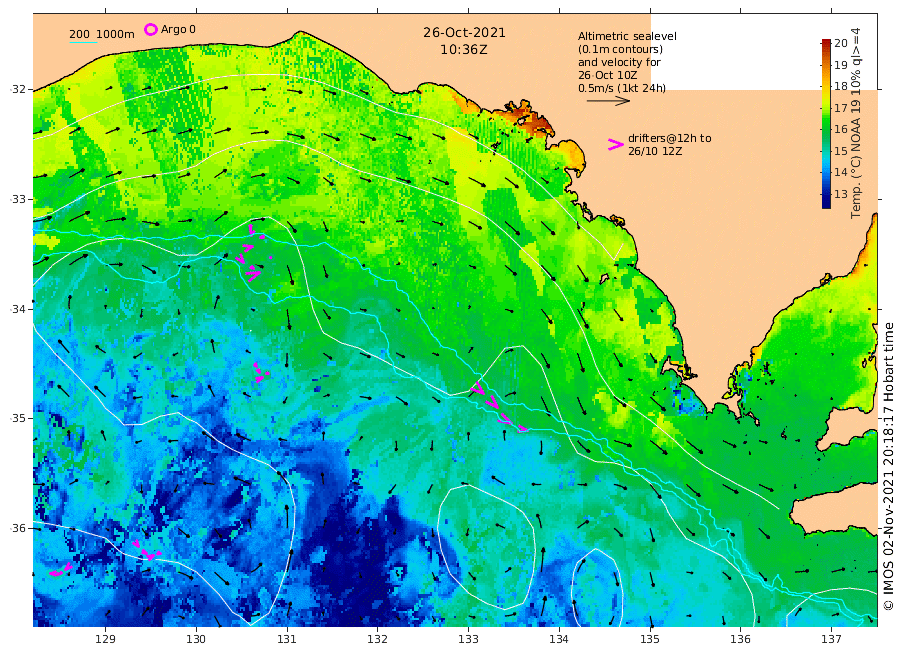The height and width of the screenshot is (660, 900).
Task: Click the date label 26-Oct-2021
Action: [x=464, y=33]
